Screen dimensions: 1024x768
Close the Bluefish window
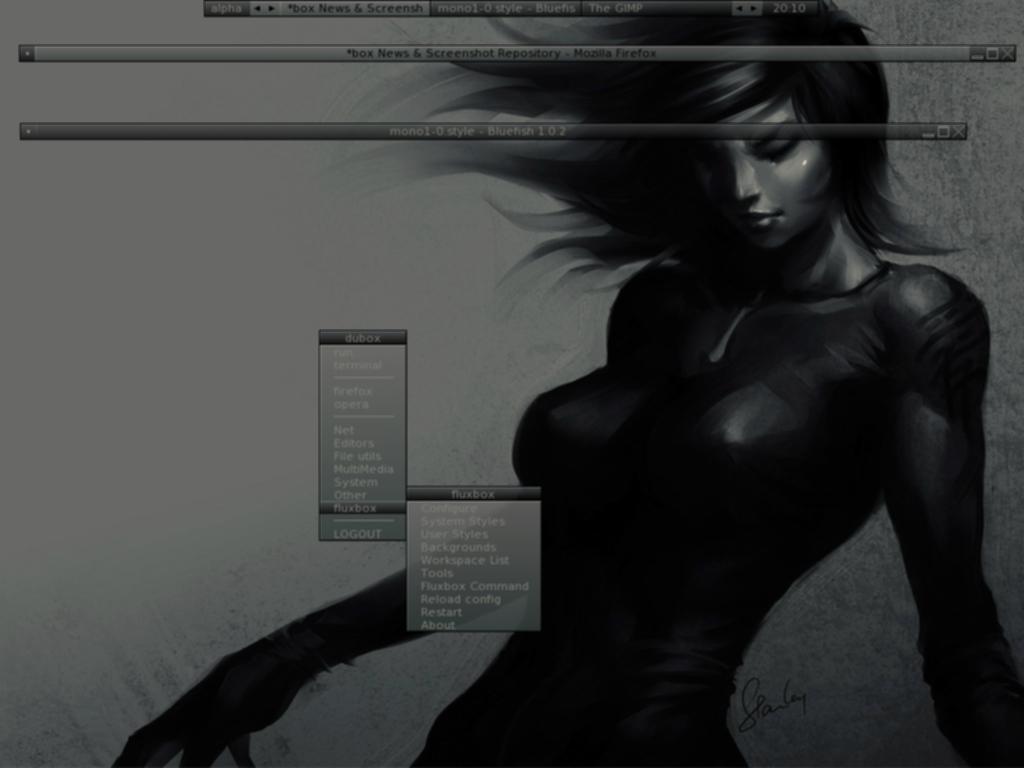coord(959,132)
